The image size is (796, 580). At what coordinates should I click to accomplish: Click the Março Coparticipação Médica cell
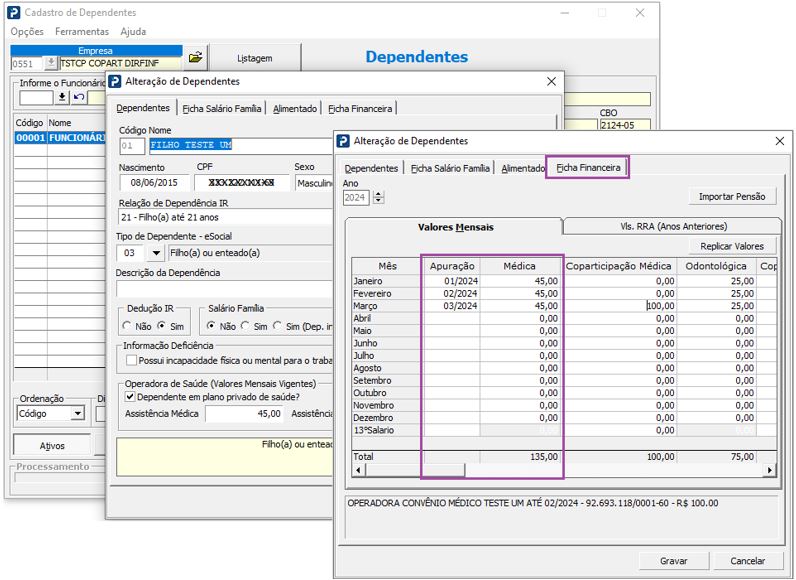619,306
